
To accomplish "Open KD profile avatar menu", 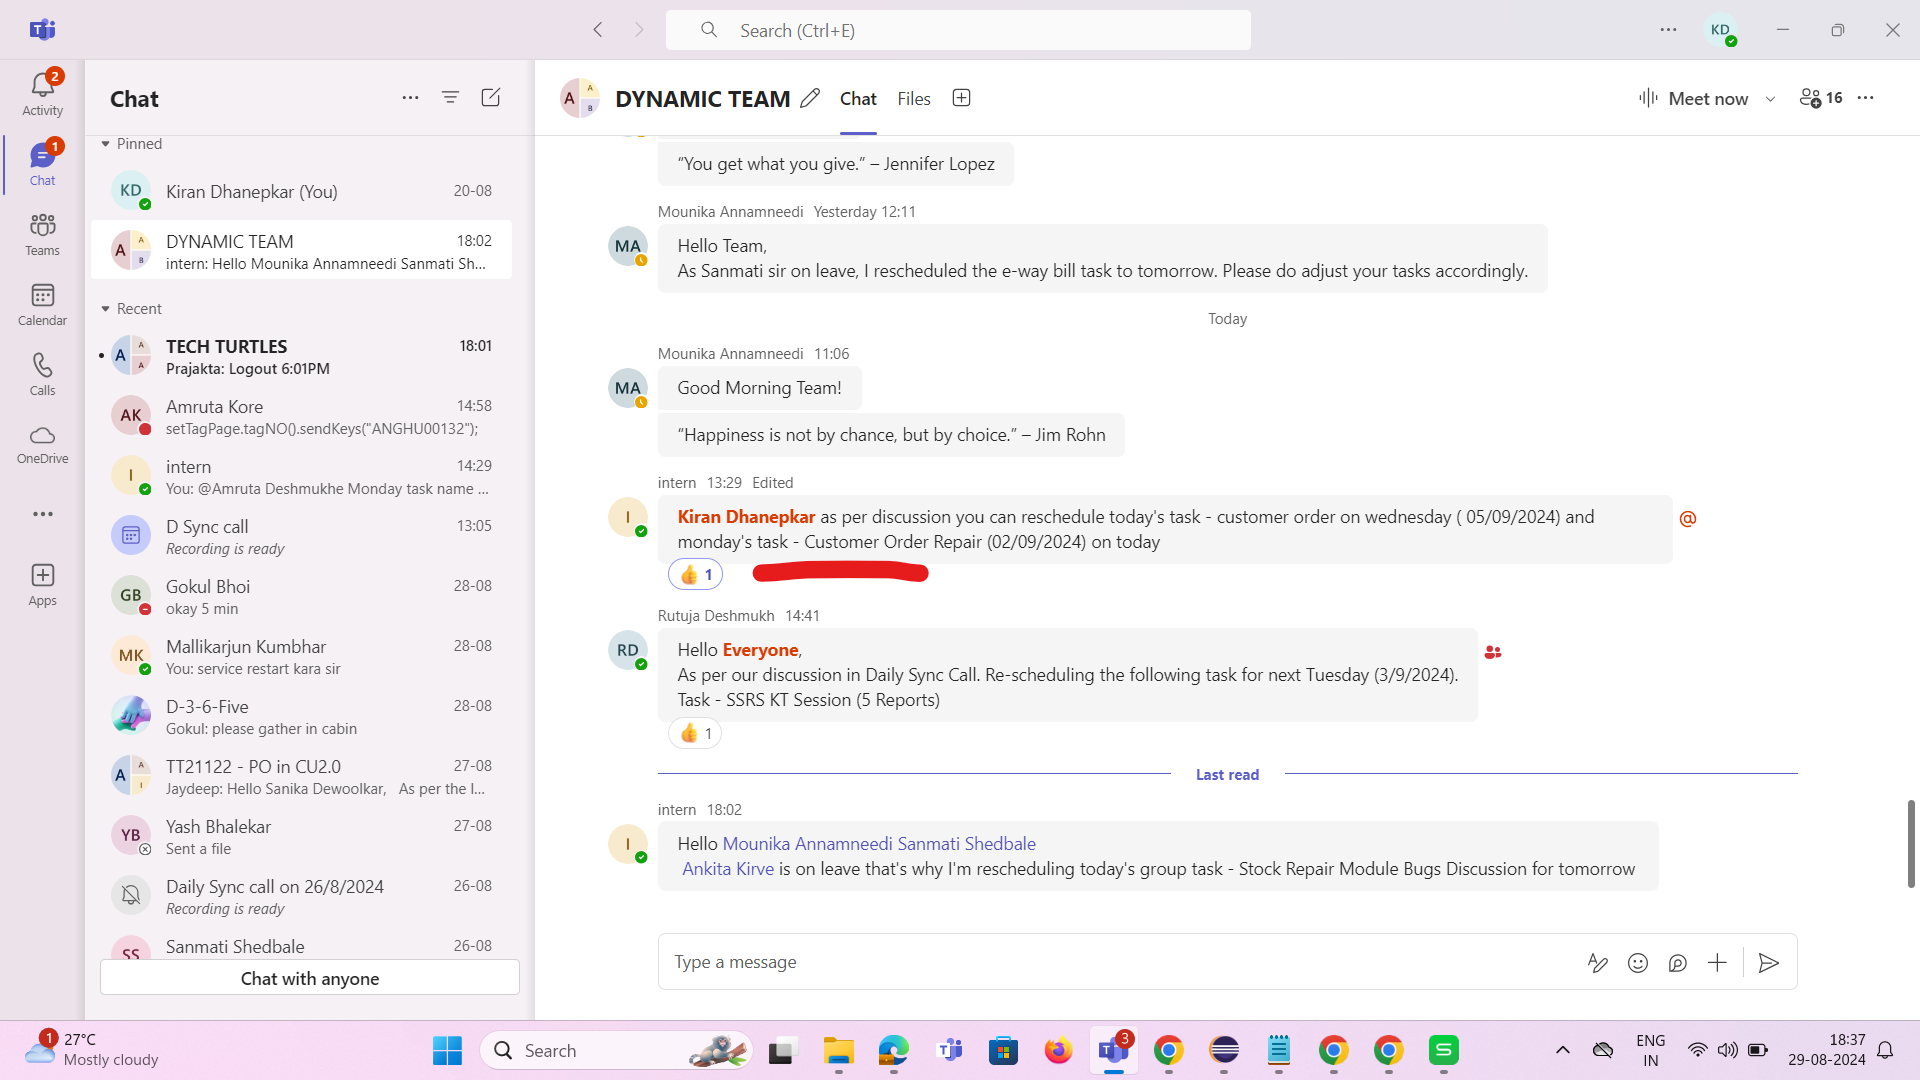I will [x=1721, y=30].
